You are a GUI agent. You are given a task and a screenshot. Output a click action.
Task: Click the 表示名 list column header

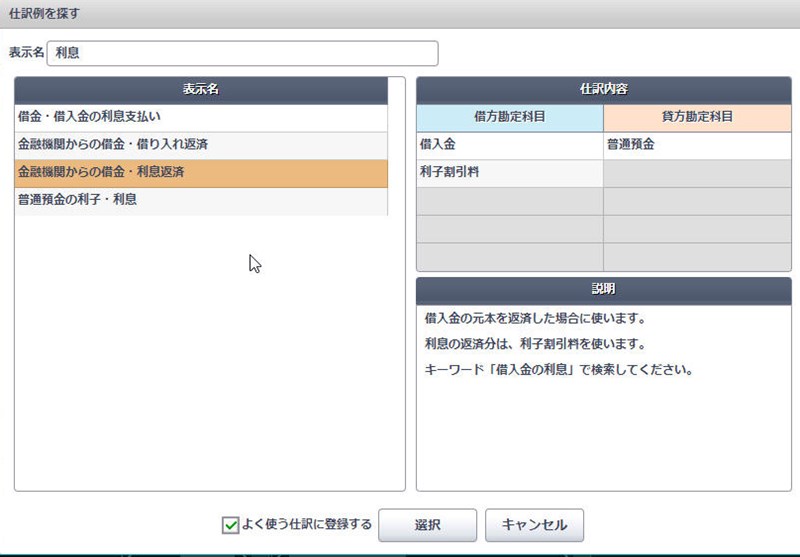201,90
